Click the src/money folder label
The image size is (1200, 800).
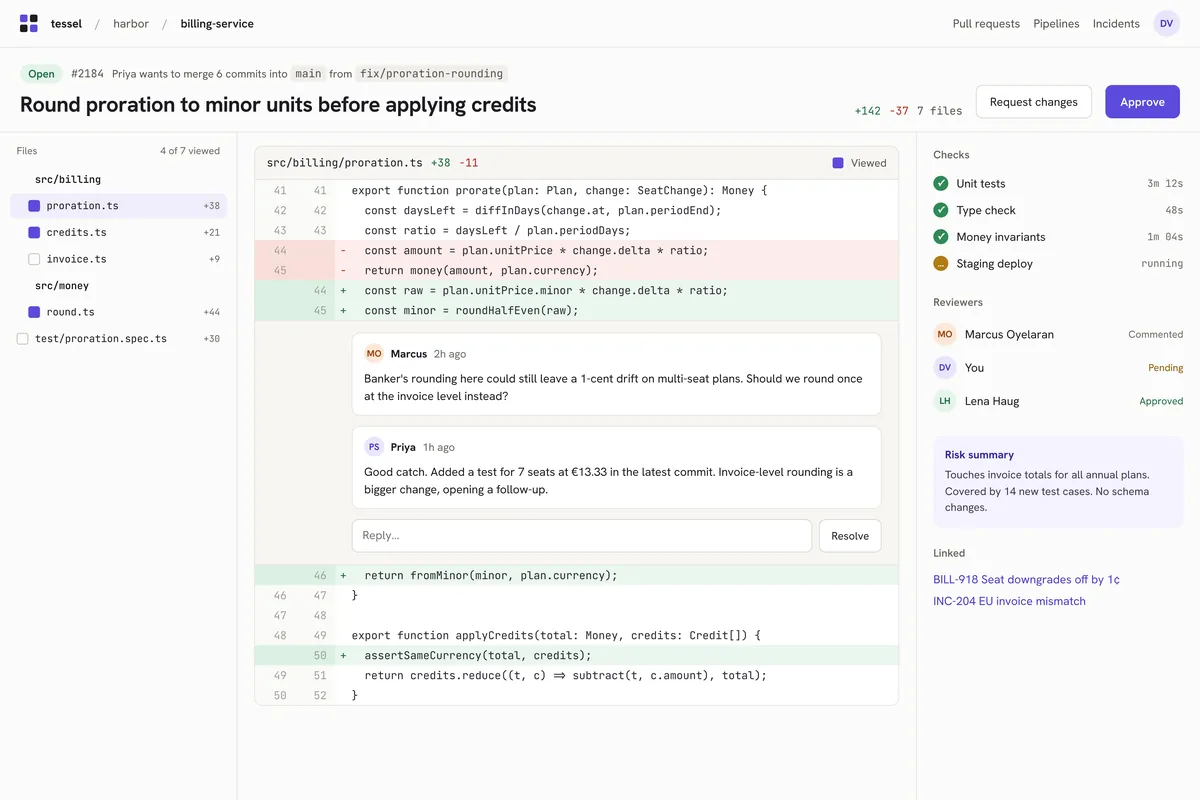pos(62,286)
